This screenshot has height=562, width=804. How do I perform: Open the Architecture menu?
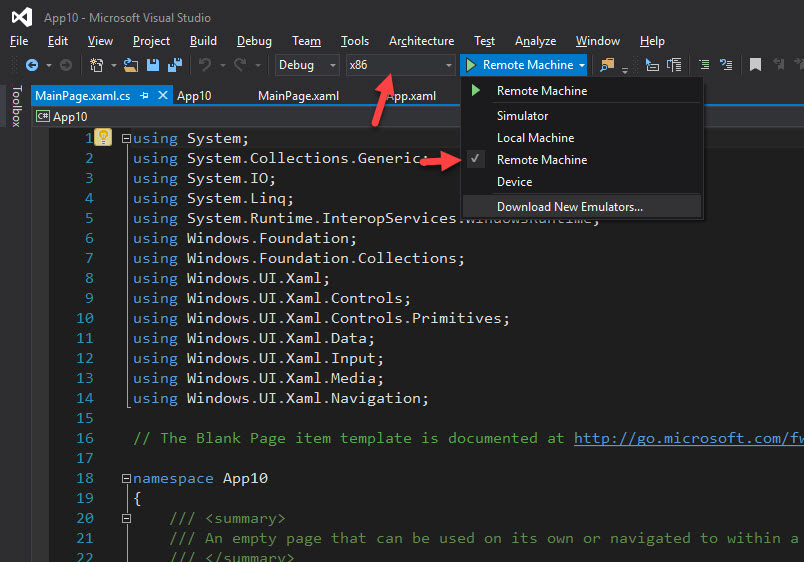pyautogui.click(x=421, y=41)
